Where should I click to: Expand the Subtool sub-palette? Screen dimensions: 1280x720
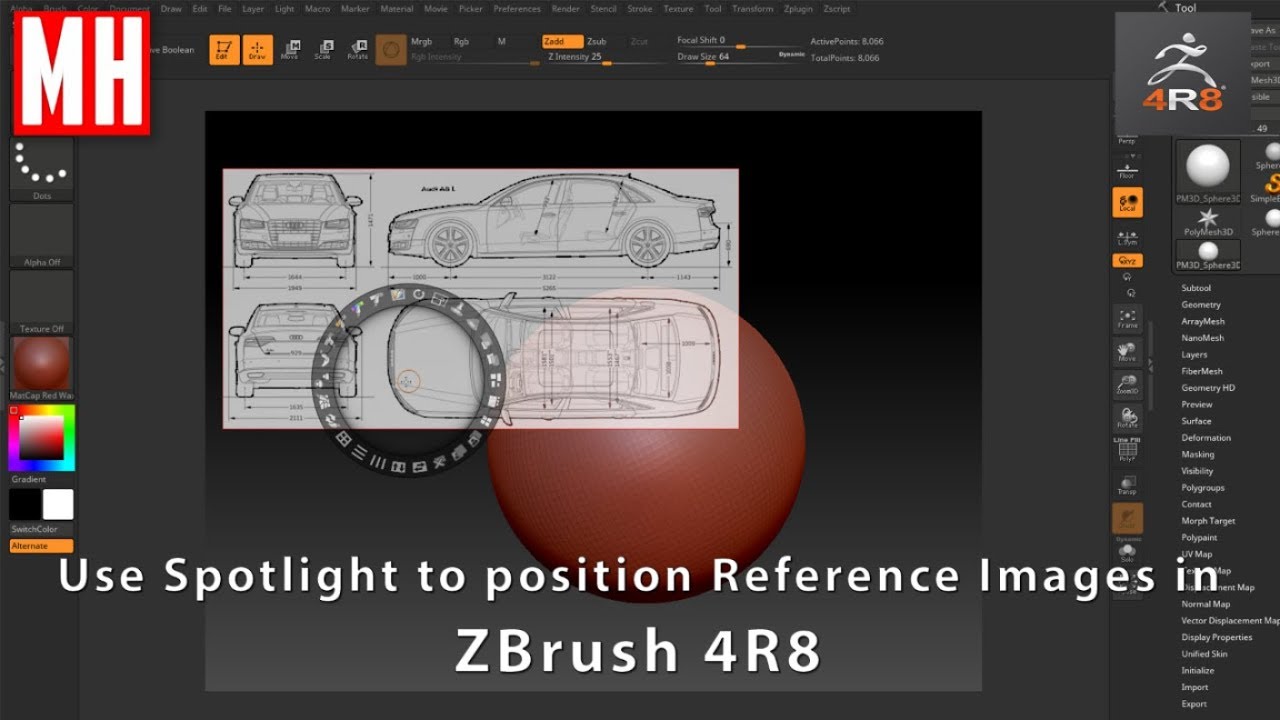click(x=1196, y=288)
